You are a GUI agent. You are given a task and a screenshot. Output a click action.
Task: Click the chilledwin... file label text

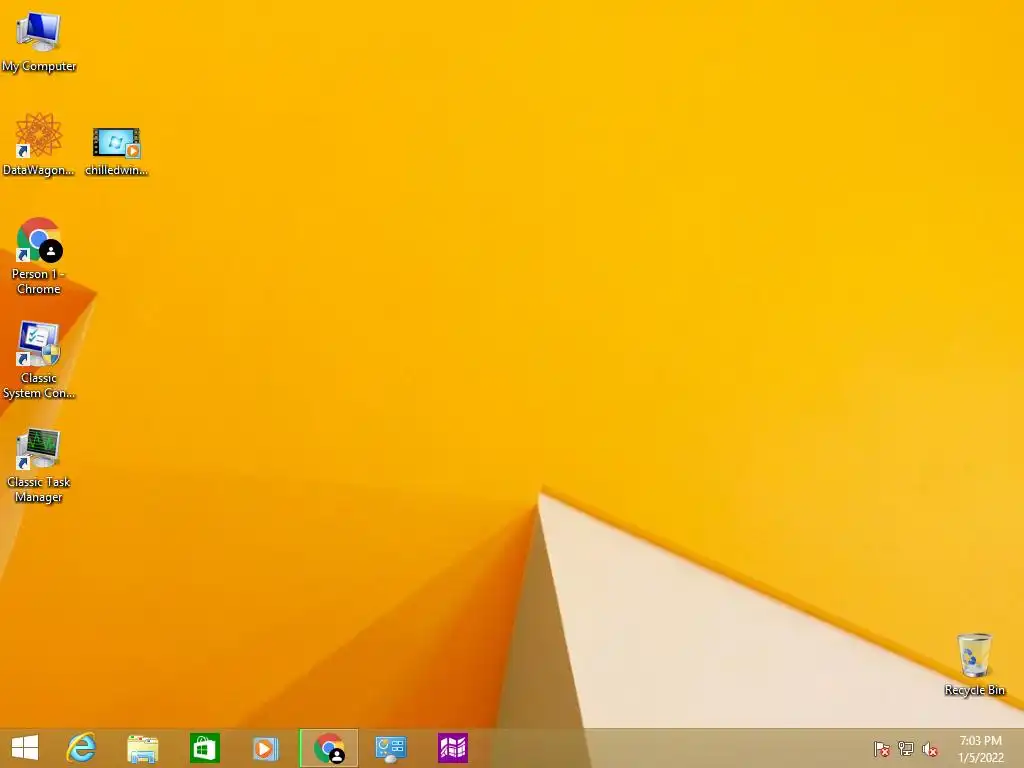click(116, 170)
